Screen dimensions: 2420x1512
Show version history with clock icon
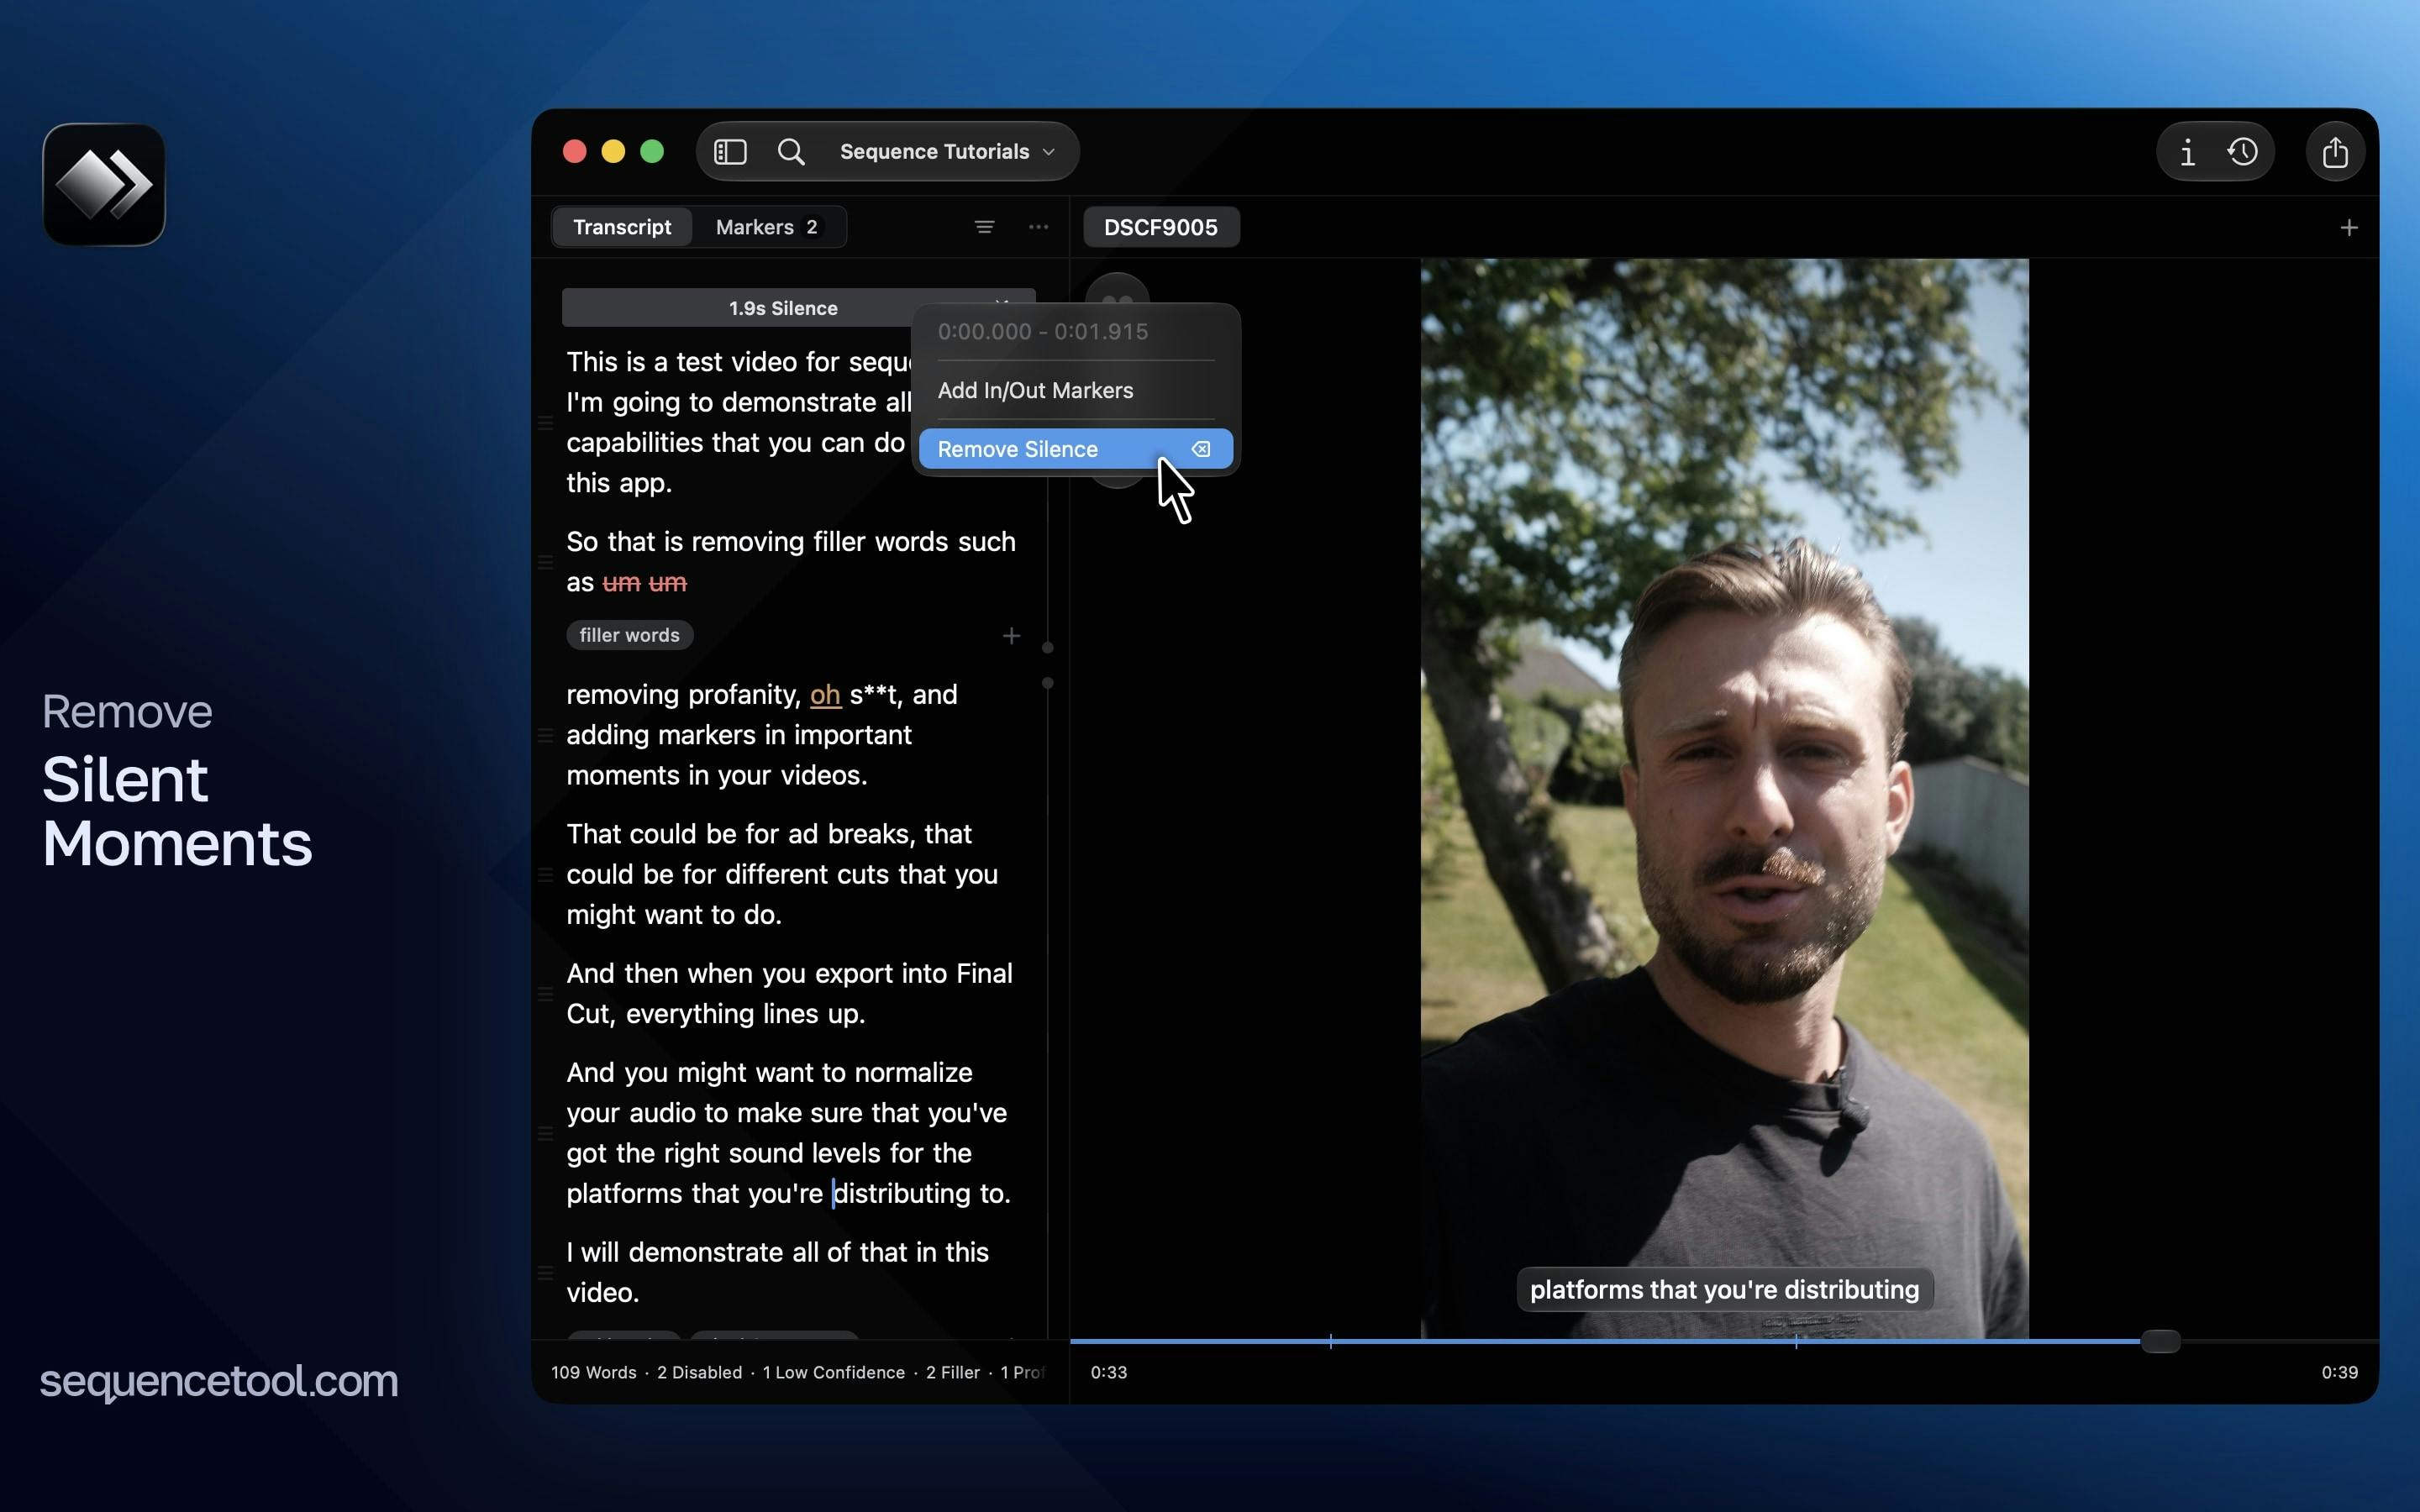(2243, 152)
